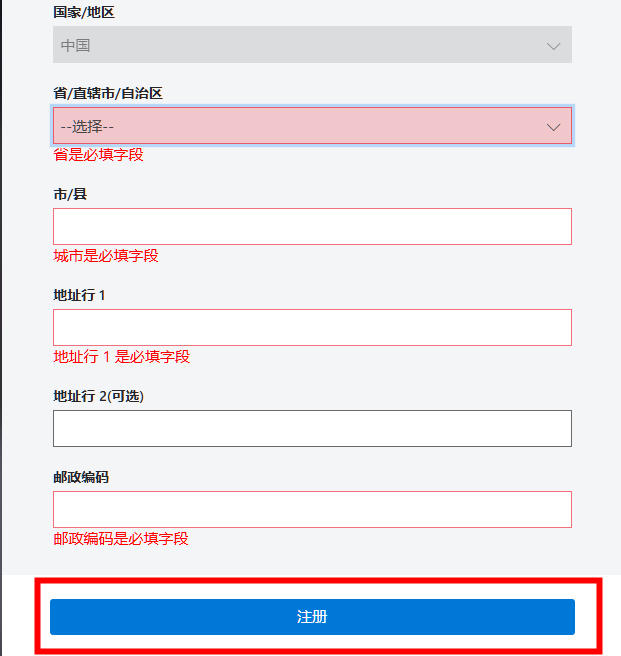Click the 省/直辖市/自治区 label text
Image resolution: width=621 pixels, height=656 pixels.
pos(108,93)
